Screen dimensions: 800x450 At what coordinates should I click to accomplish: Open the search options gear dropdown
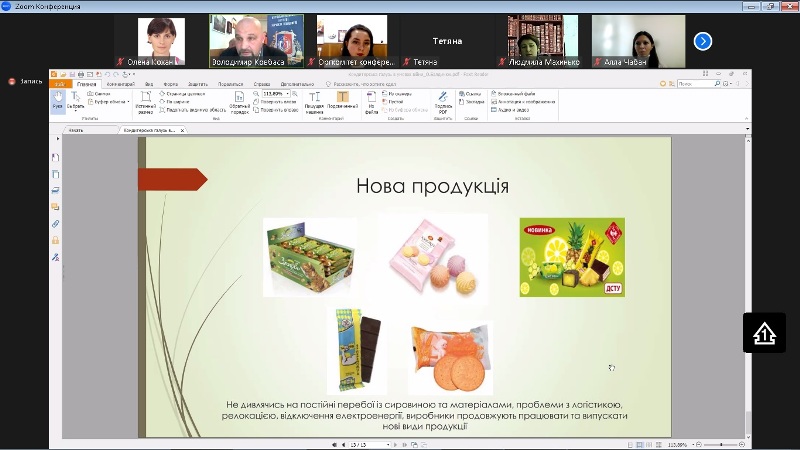727,83
